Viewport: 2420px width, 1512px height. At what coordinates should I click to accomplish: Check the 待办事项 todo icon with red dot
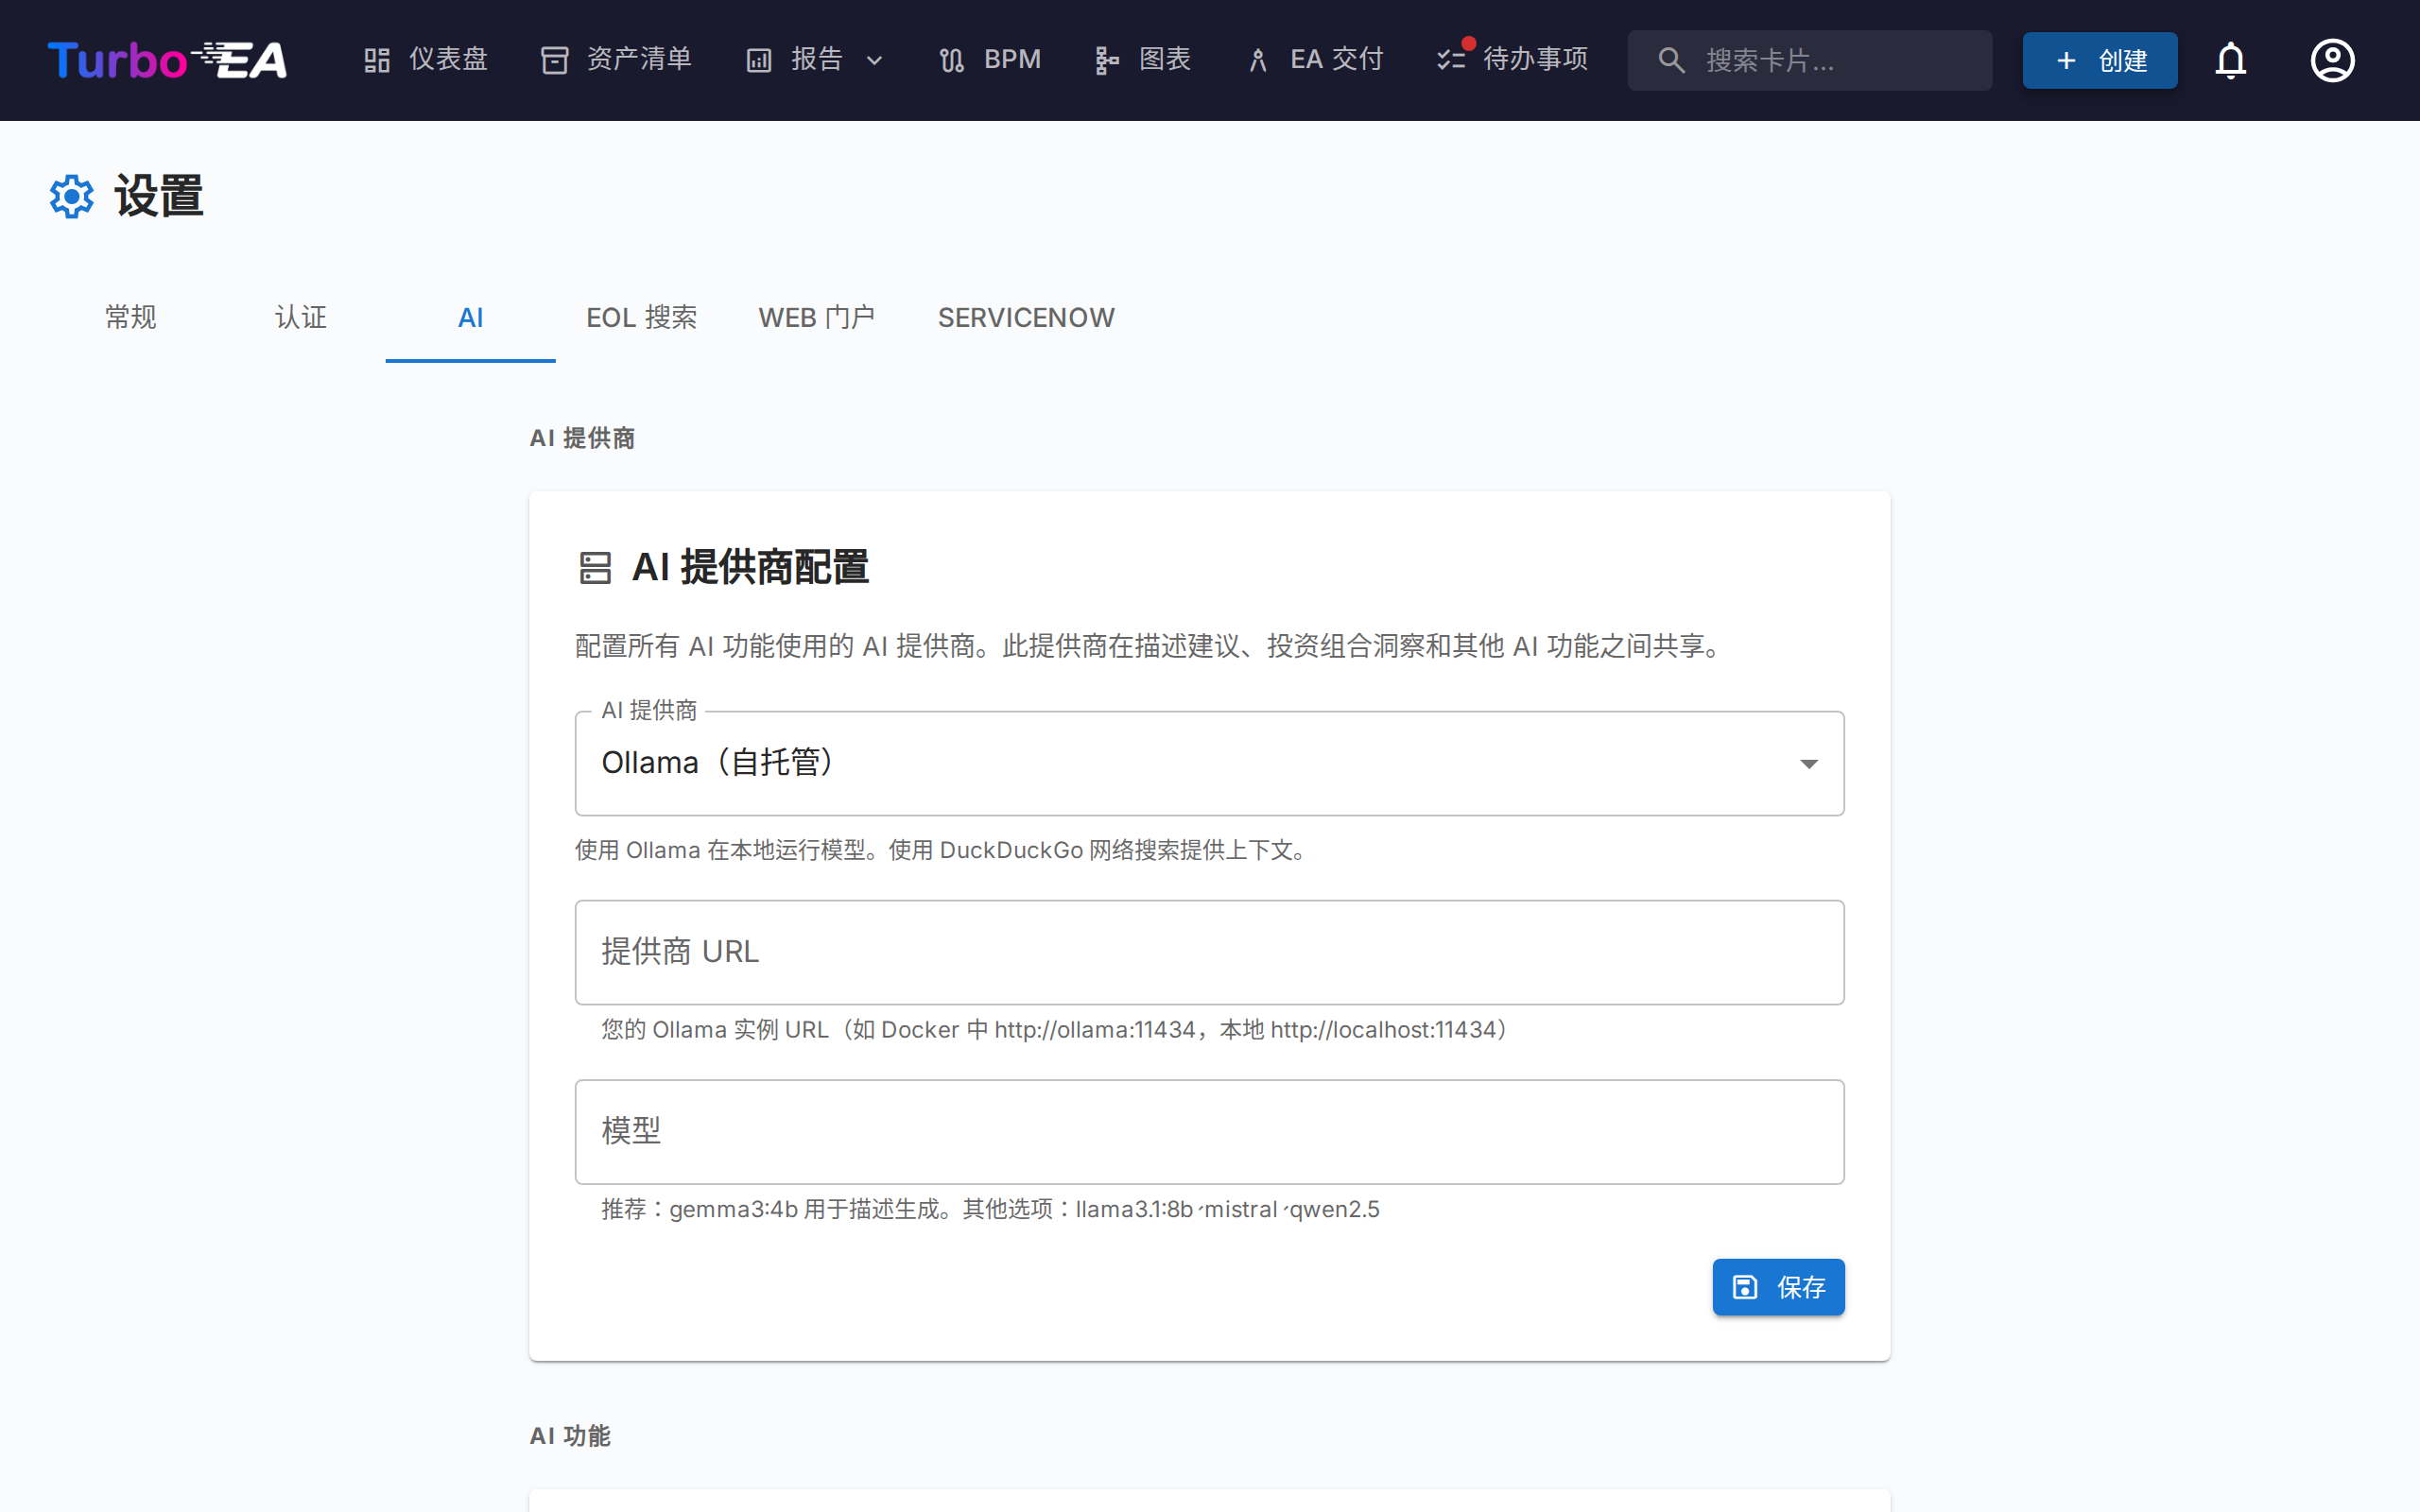pos(1452,60)
